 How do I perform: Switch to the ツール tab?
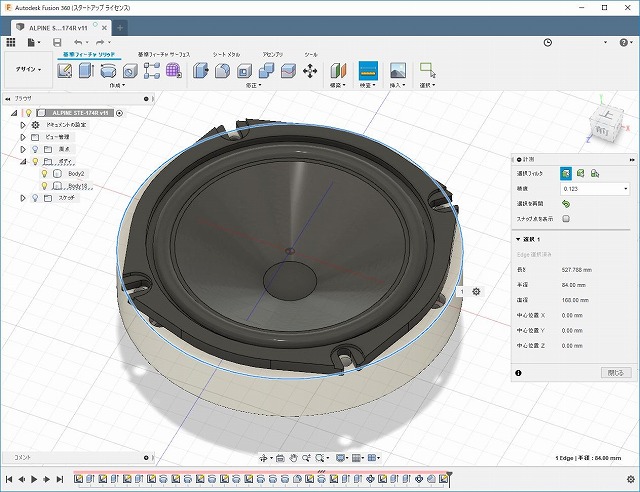[x=311, y=54]
